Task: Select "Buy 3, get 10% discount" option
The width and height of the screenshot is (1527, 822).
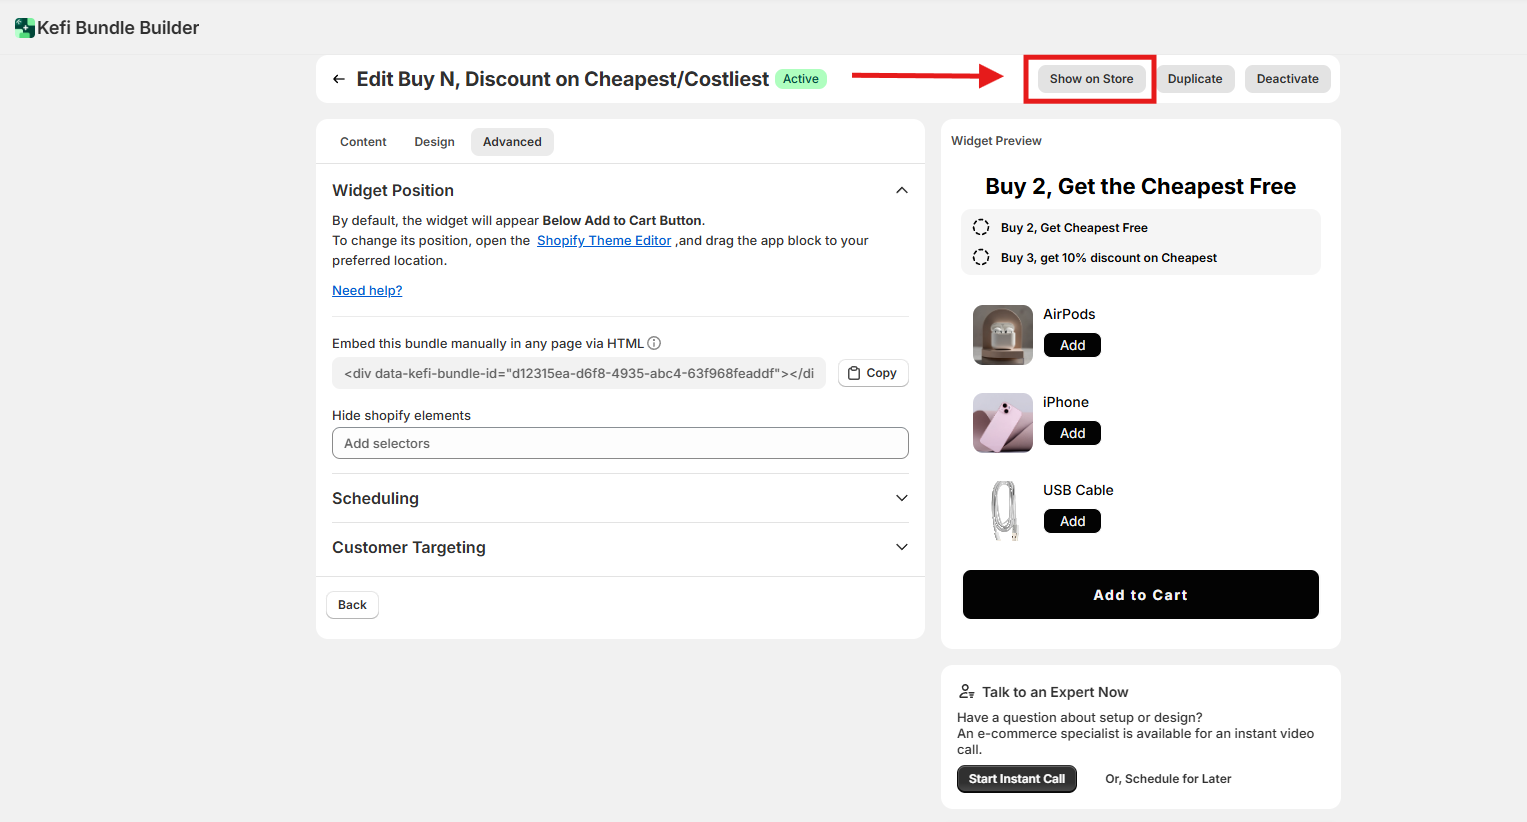Action: point(981,258)
